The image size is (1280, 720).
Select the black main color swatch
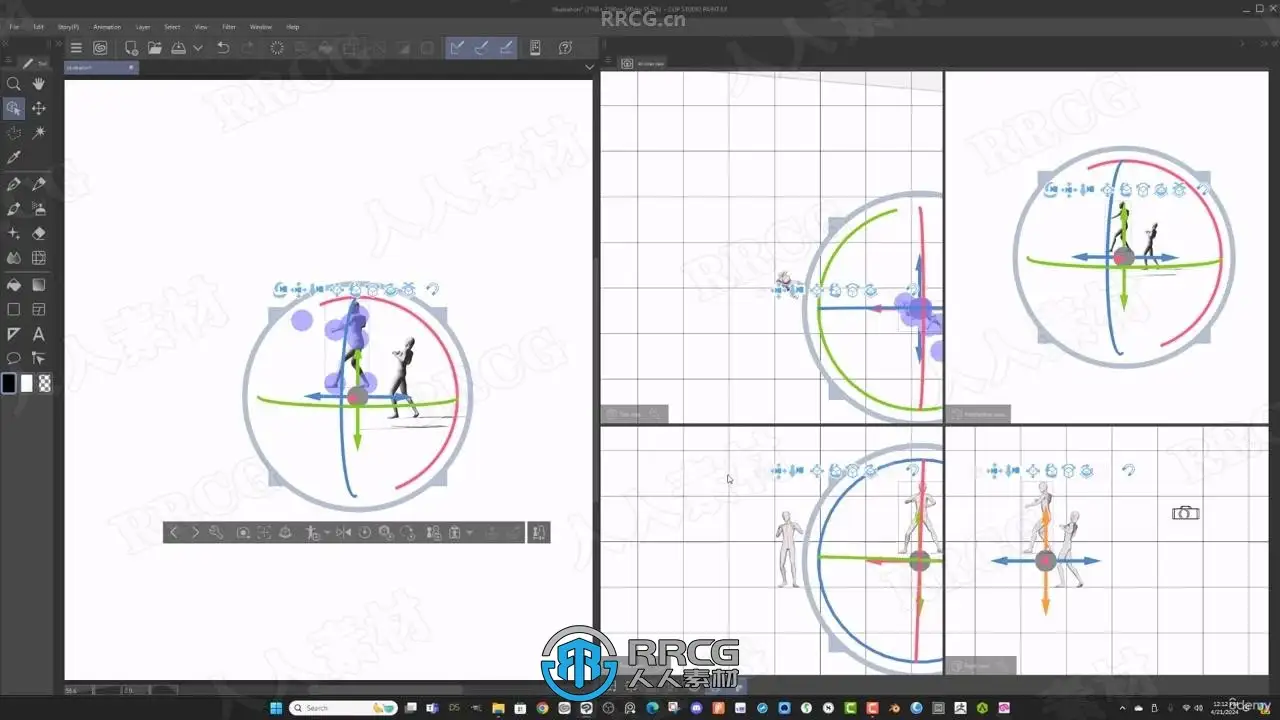click(9, 383)
